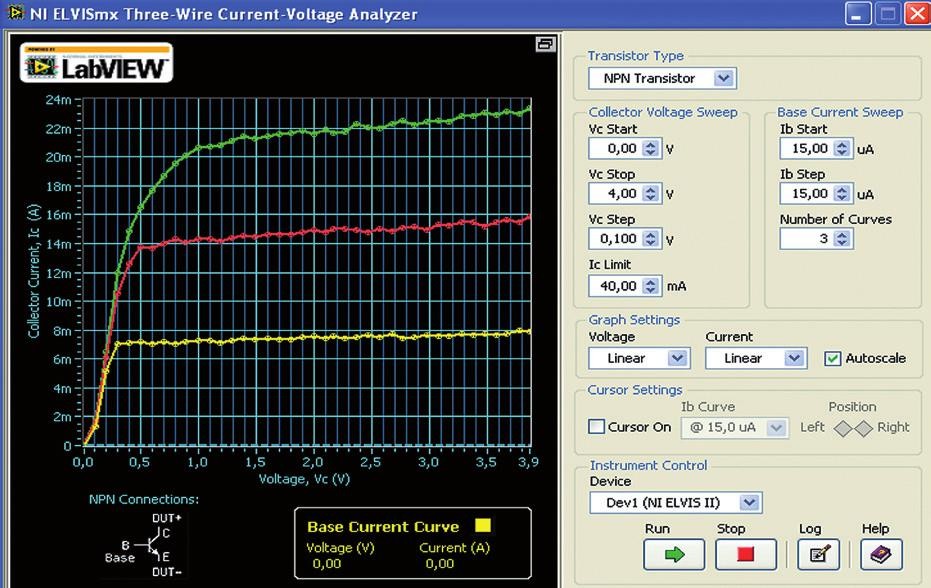Click the Ib Step stepper arrows
Screen dimensions: 931x588
pos(842,194)
